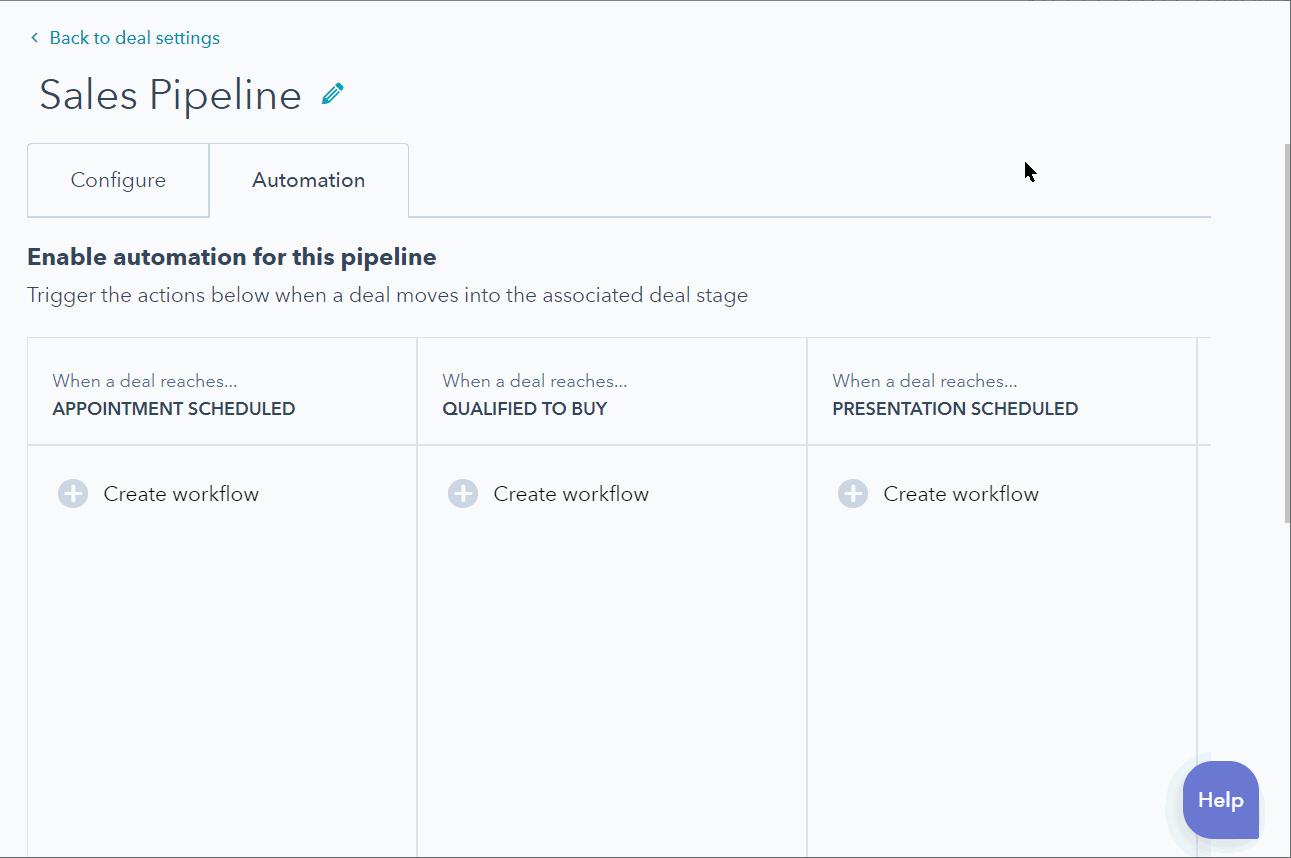Viewport: 1291px width, 858px height.
Task: Click the Presentation Scheduled stage header
Action: click(x=955, y=408)
